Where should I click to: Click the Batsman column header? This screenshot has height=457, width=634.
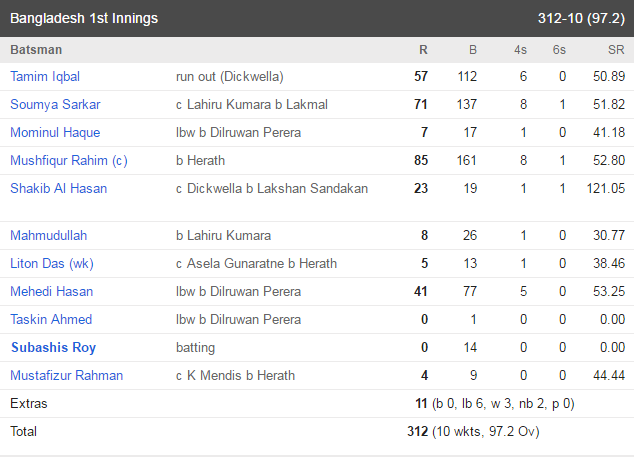click(36, 50)
